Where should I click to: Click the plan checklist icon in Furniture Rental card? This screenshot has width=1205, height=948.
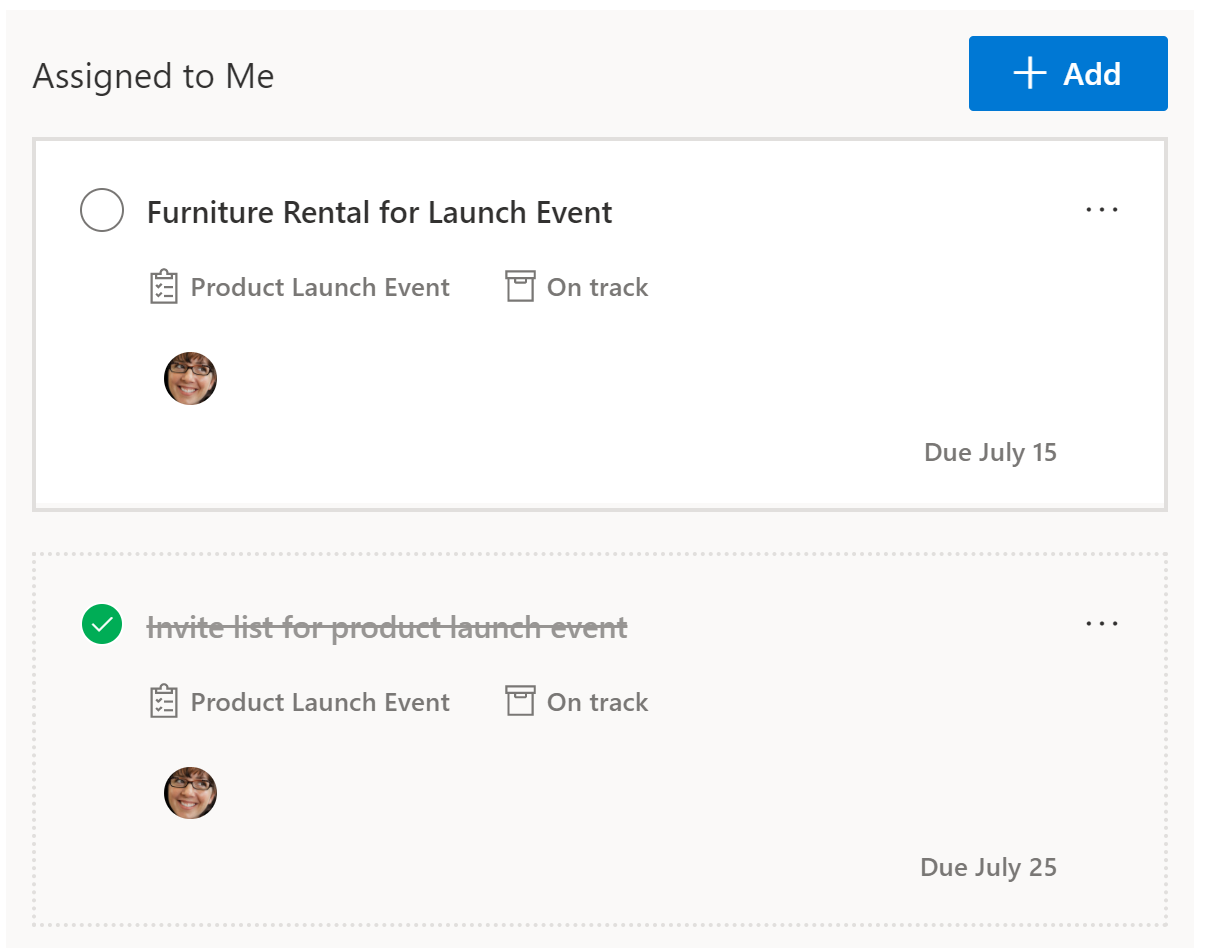163,288
